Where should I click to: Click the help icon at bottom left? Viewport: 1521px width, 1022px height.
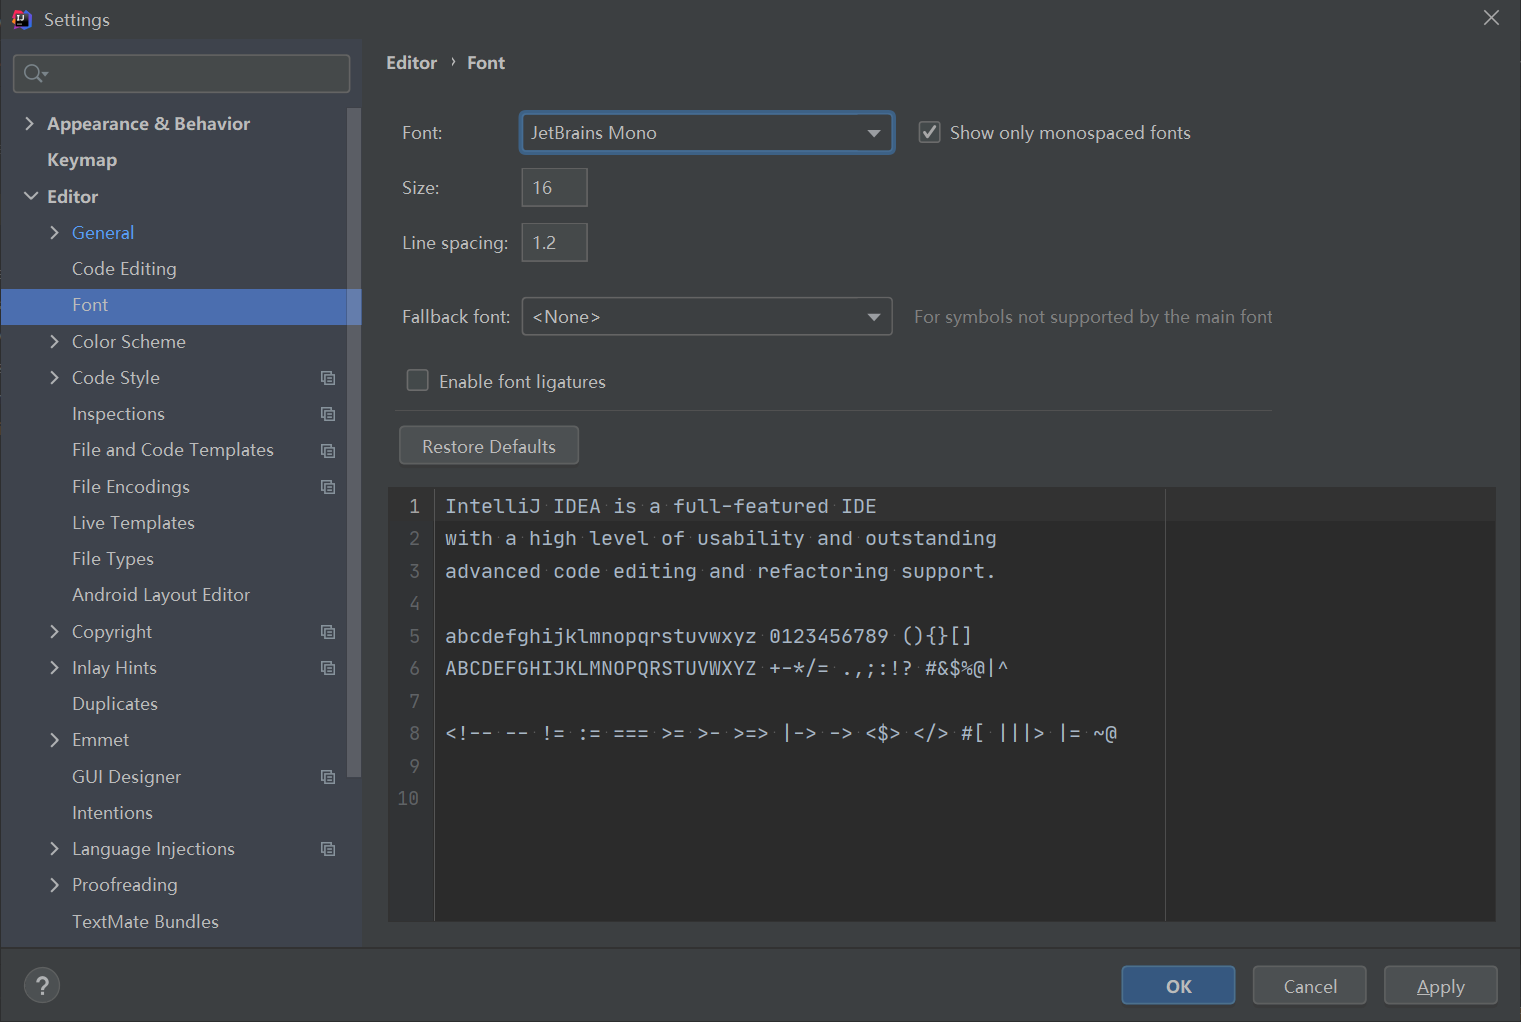tap(42, 985)
